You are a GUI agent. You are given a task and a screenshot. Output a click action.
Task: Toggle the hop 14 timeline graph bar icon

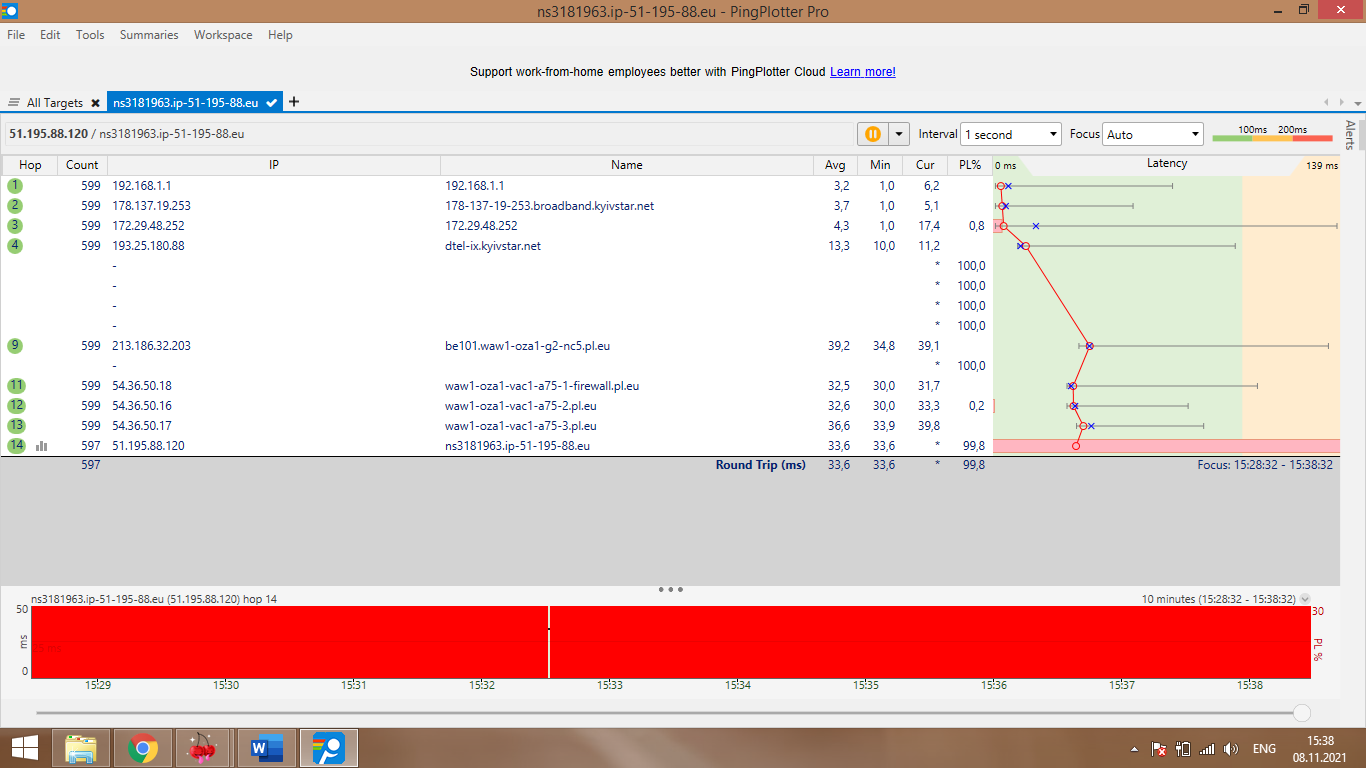pos(41,445)
